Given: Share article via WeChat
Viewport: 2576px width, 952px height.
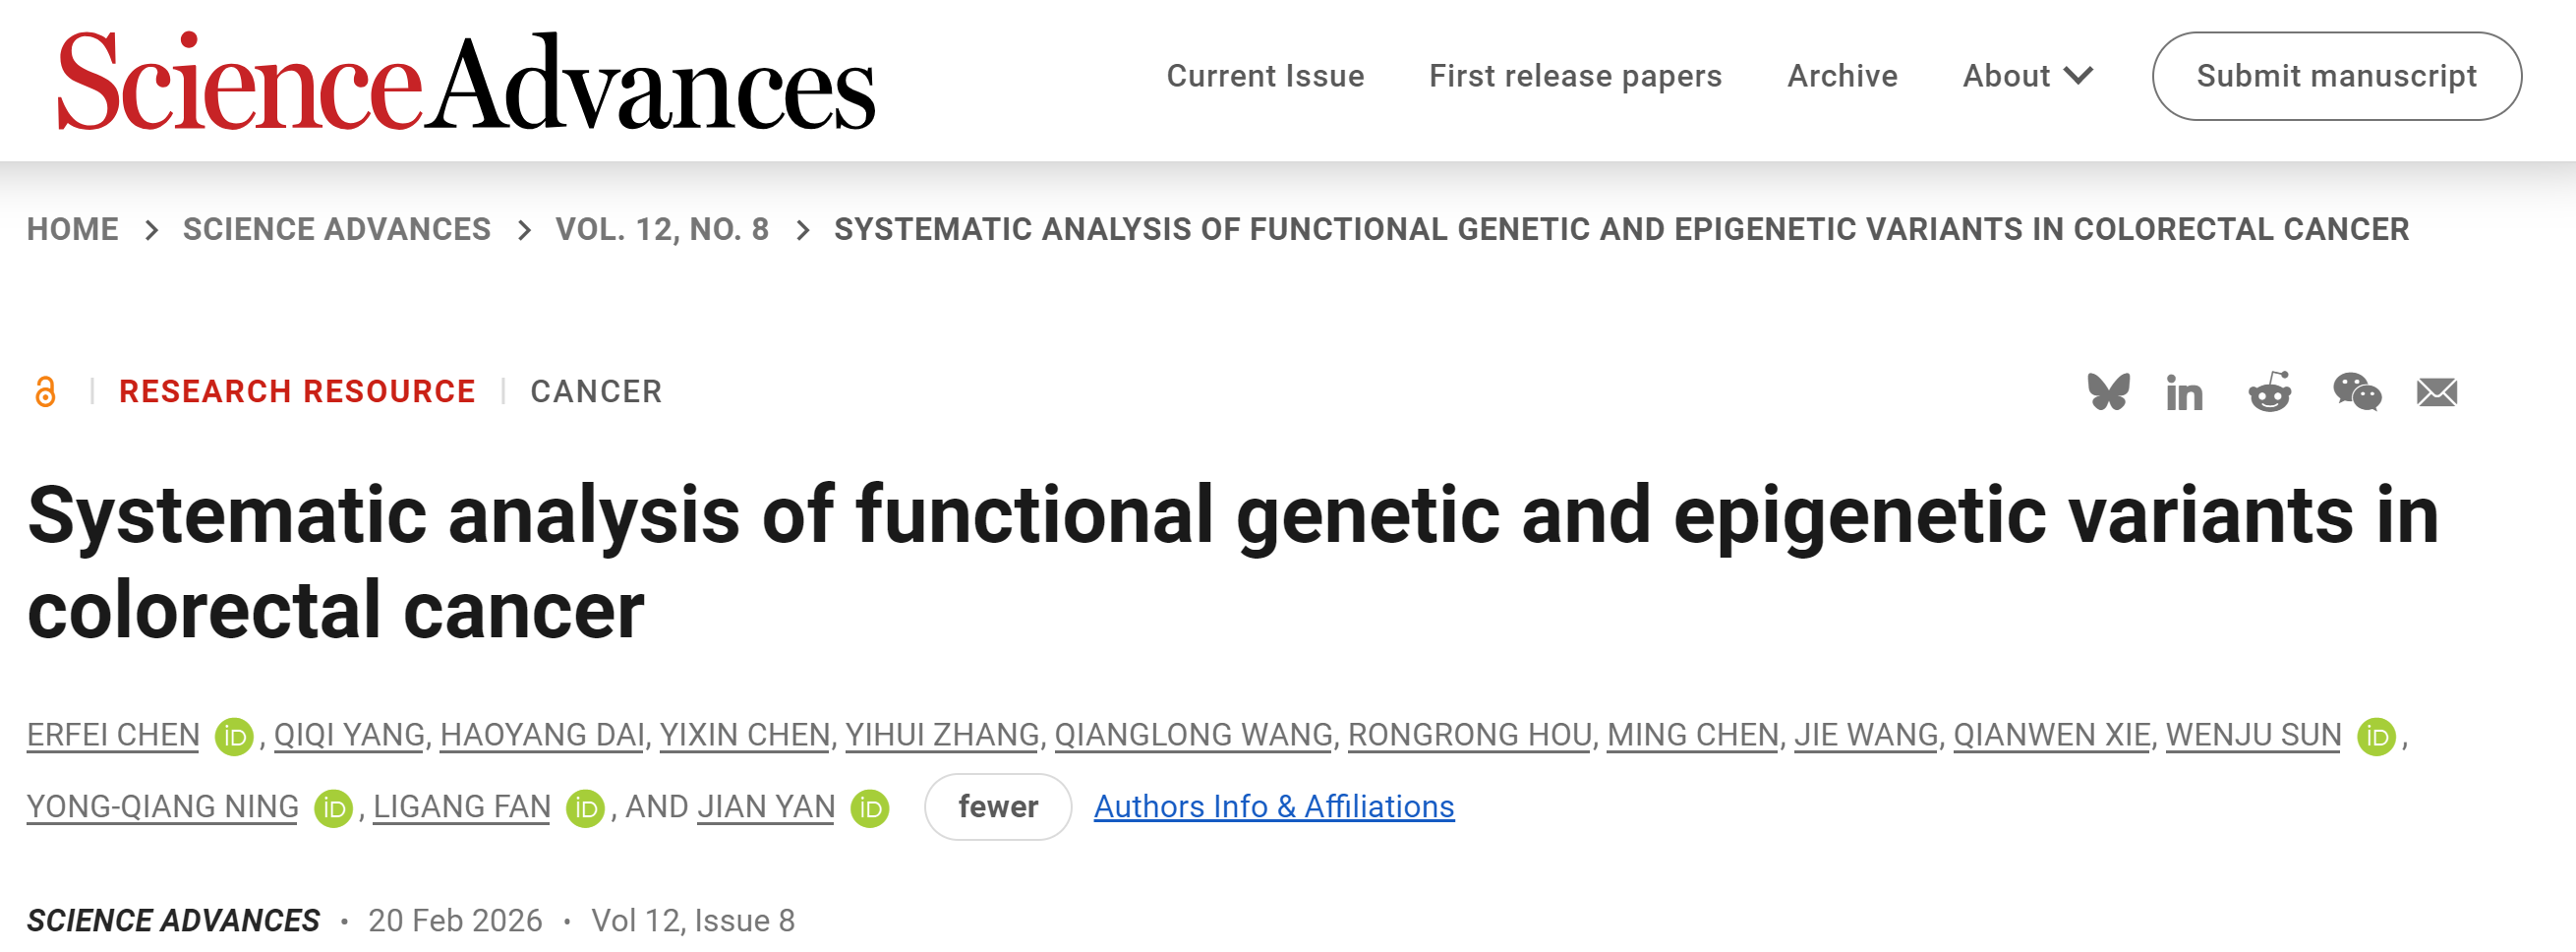Looking at the screenshot, I should click(2356, 391).
